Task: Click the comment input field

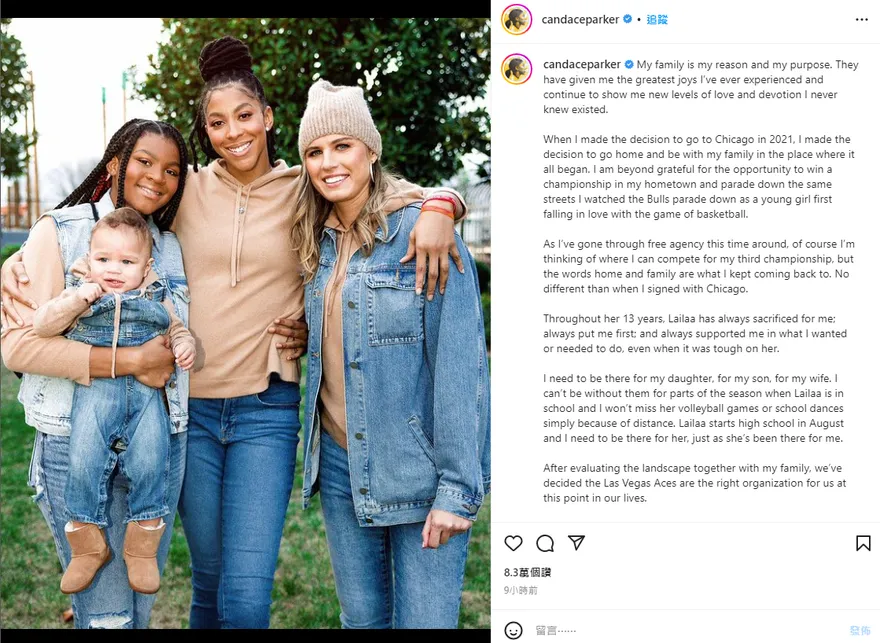Action: pos(685,631)
